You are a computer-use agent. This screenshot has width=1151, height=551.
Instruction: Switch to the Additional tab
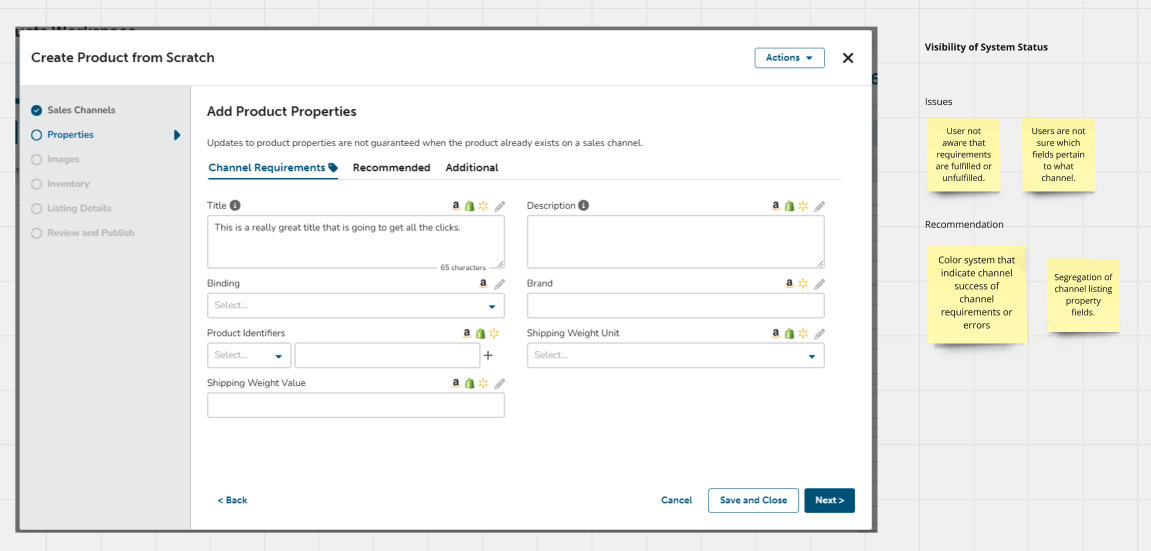[x=472, y=168]
